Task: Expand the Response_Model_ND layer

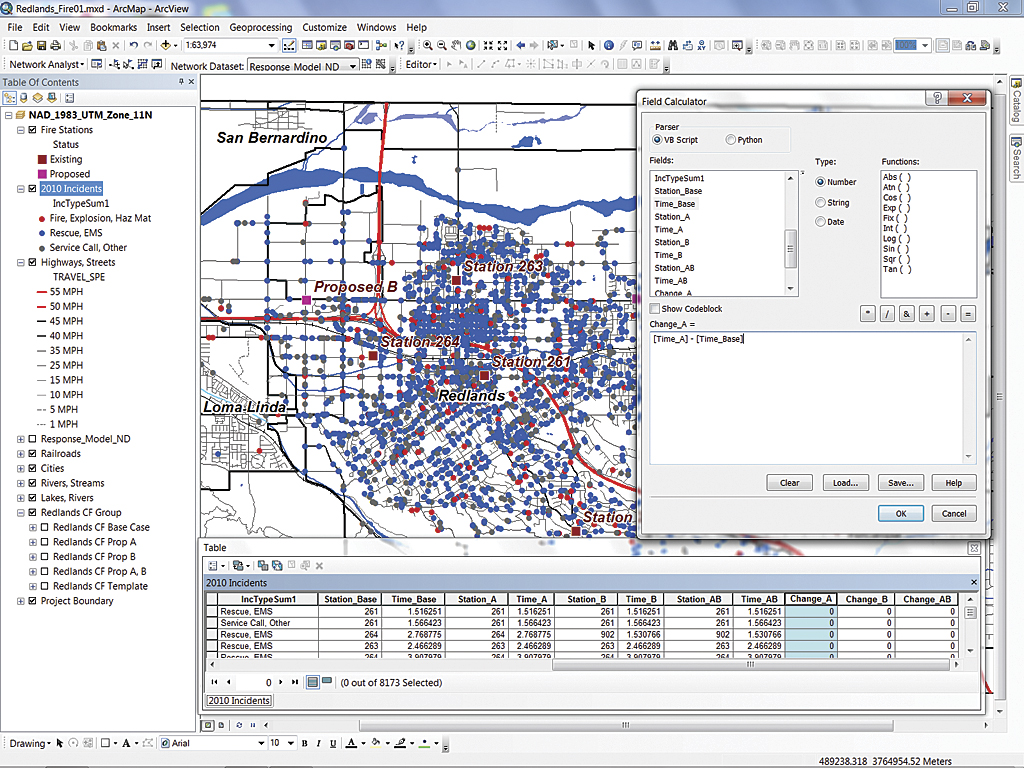Action: [21, 439]
